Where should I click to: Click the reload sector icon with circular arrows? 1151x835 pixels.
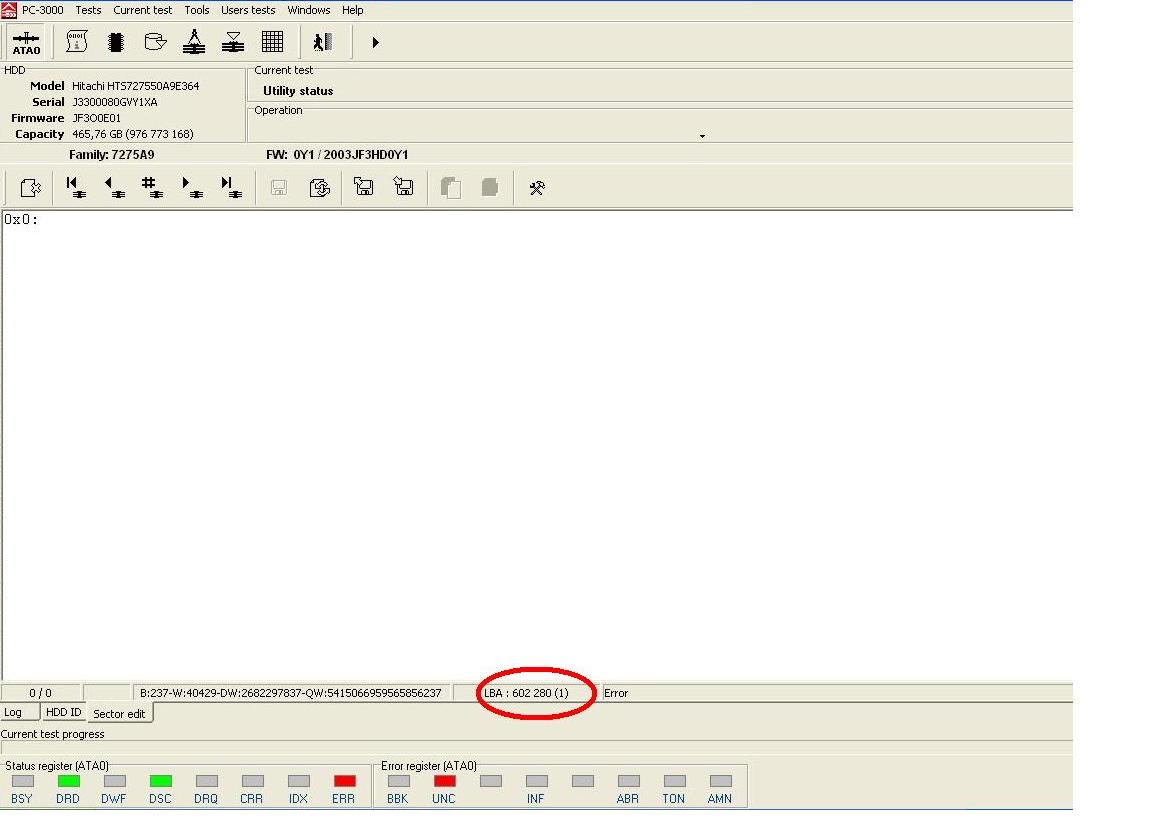pos(319,188)
